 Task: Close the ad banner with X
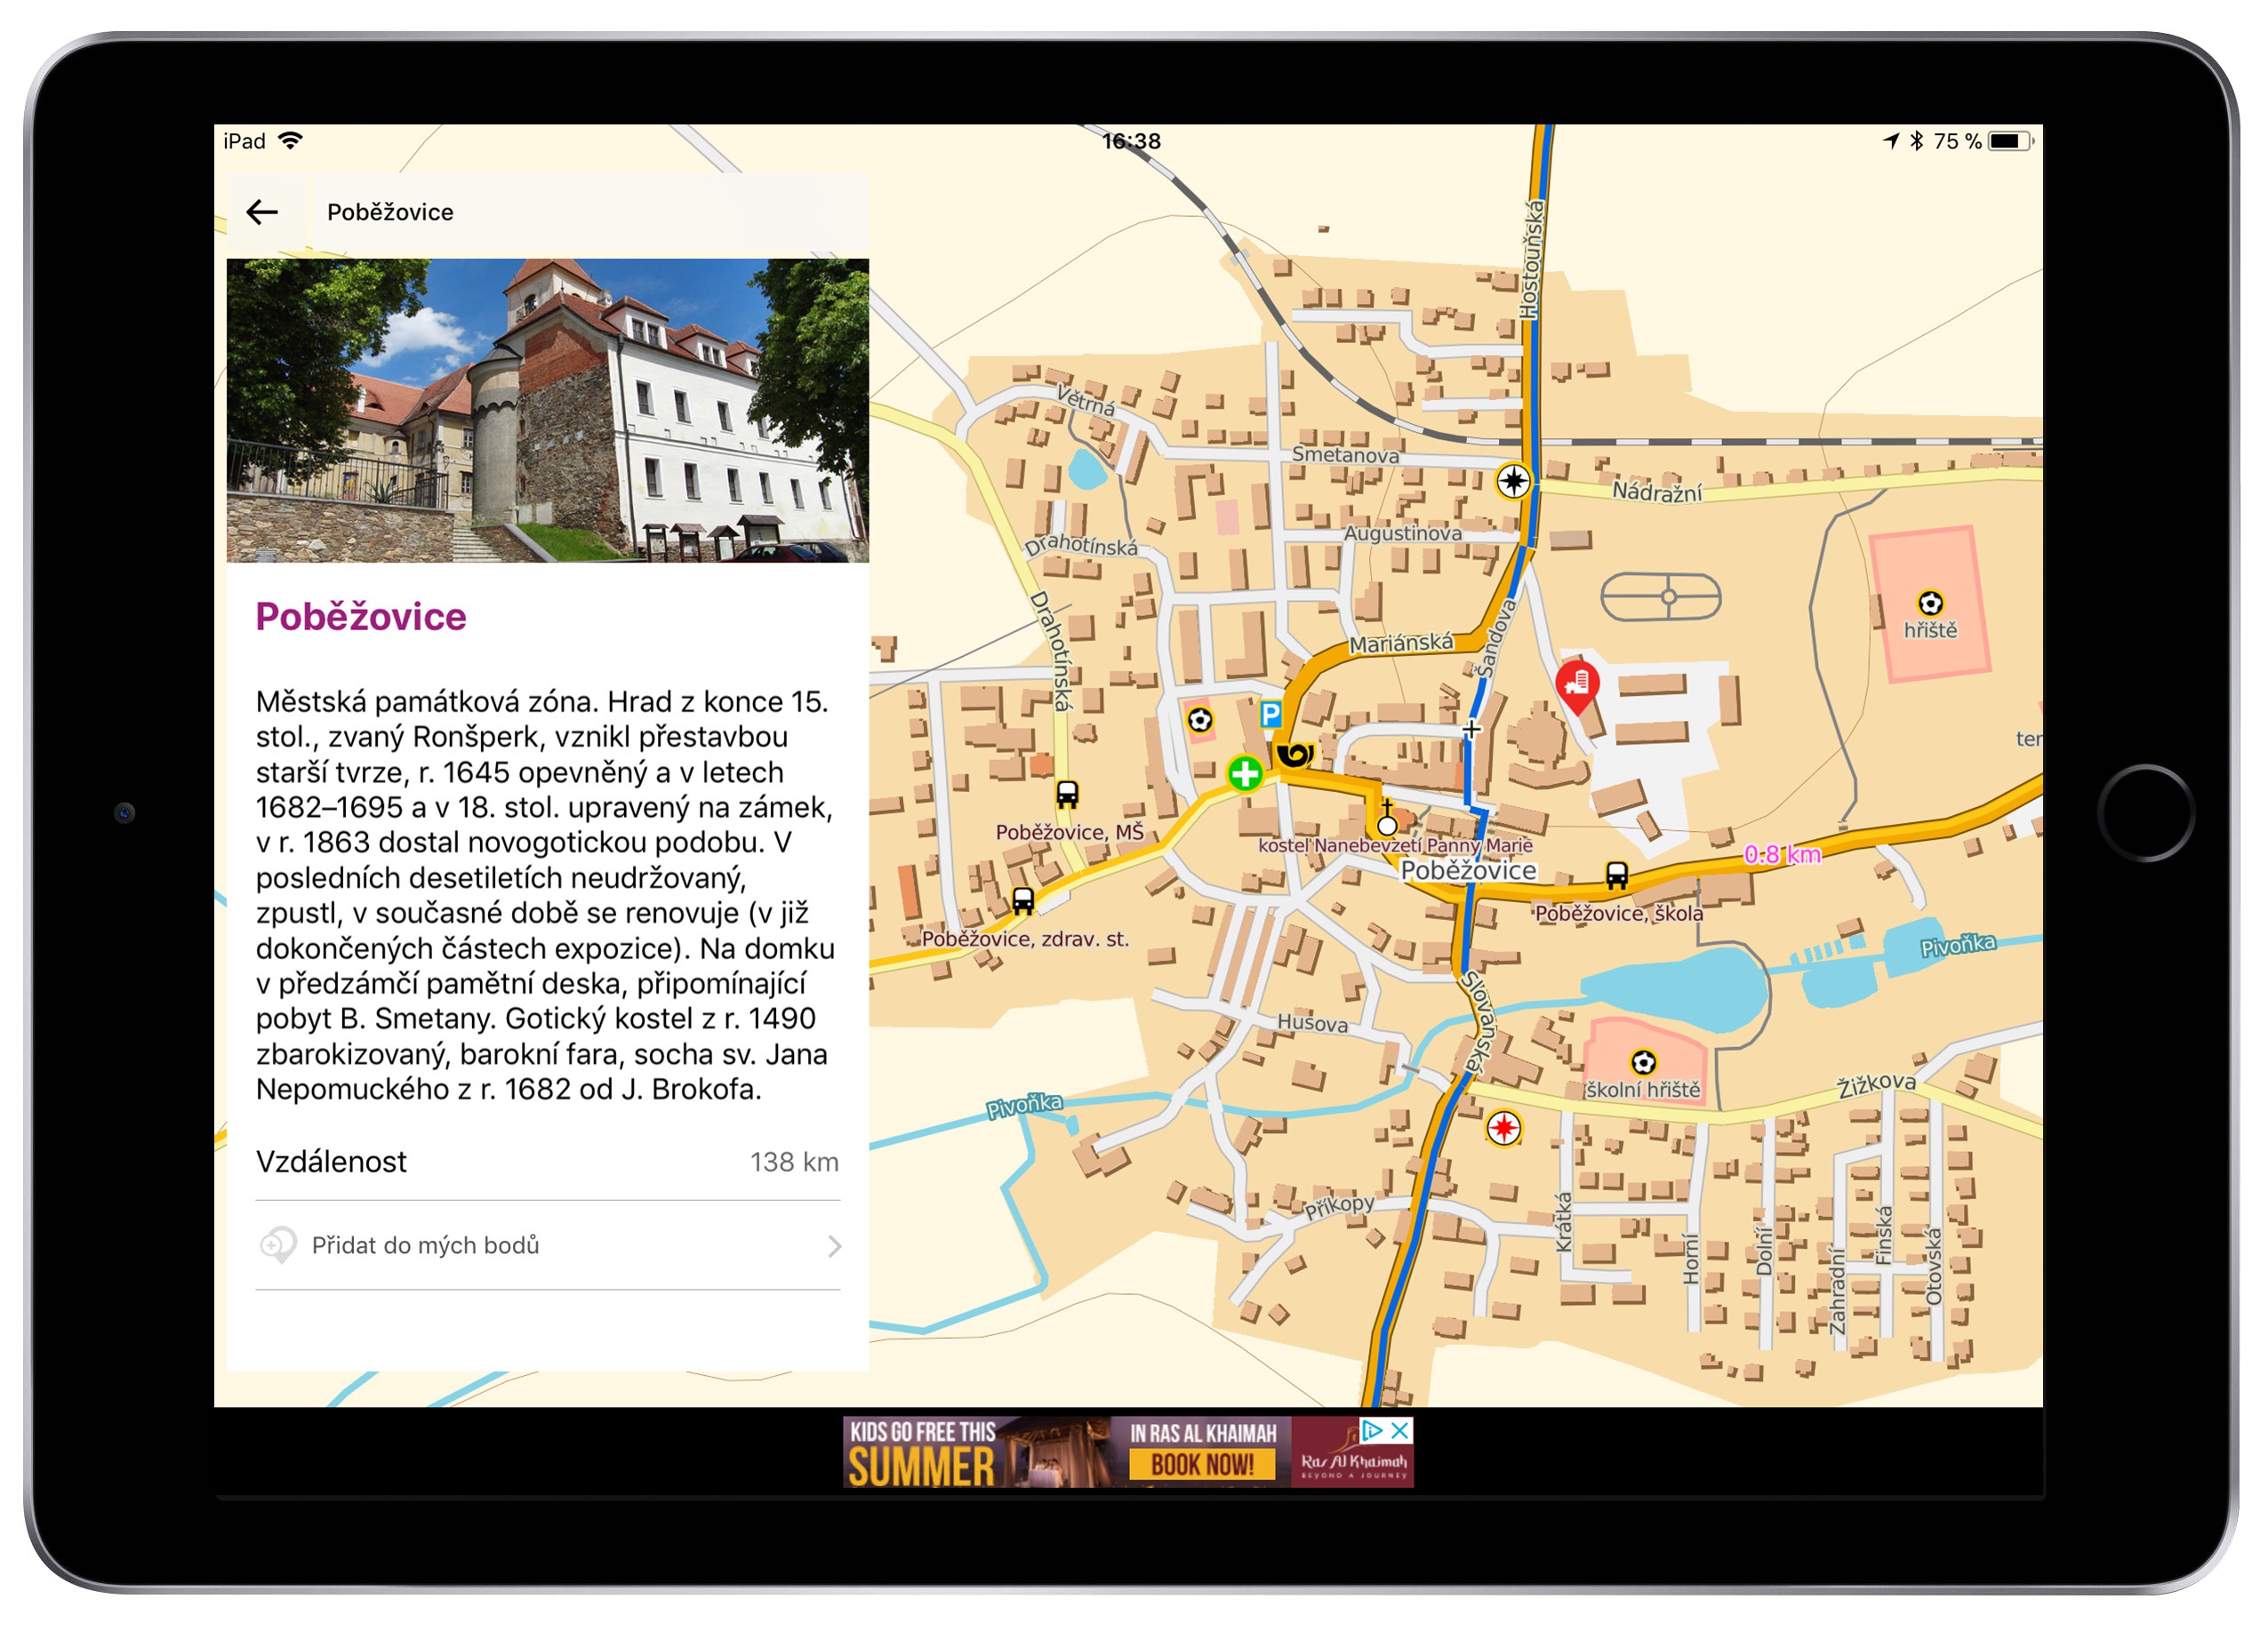click(x=1400, y=1431)
